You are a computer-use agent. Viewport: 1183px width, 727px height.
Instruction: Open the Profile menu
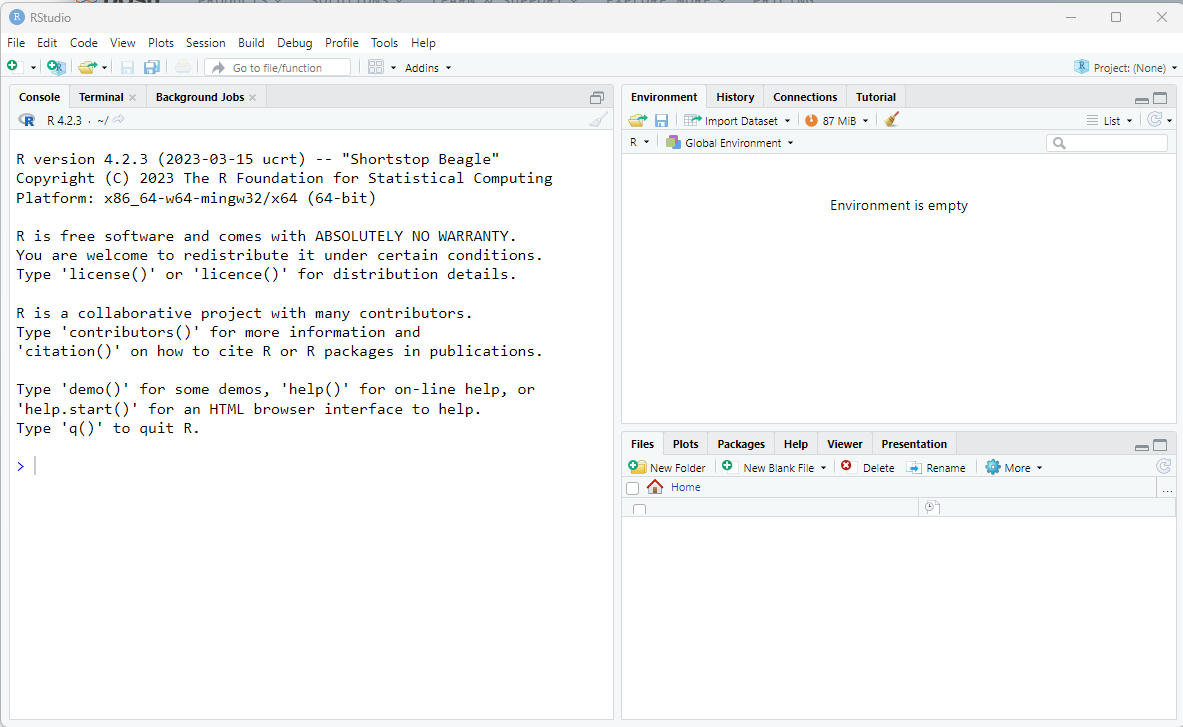[x=342, y=43]
